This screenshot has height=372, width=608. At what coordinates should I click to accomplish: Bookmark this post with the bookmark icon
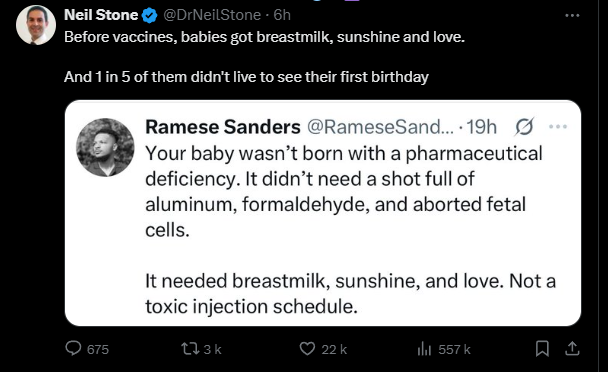542,348
